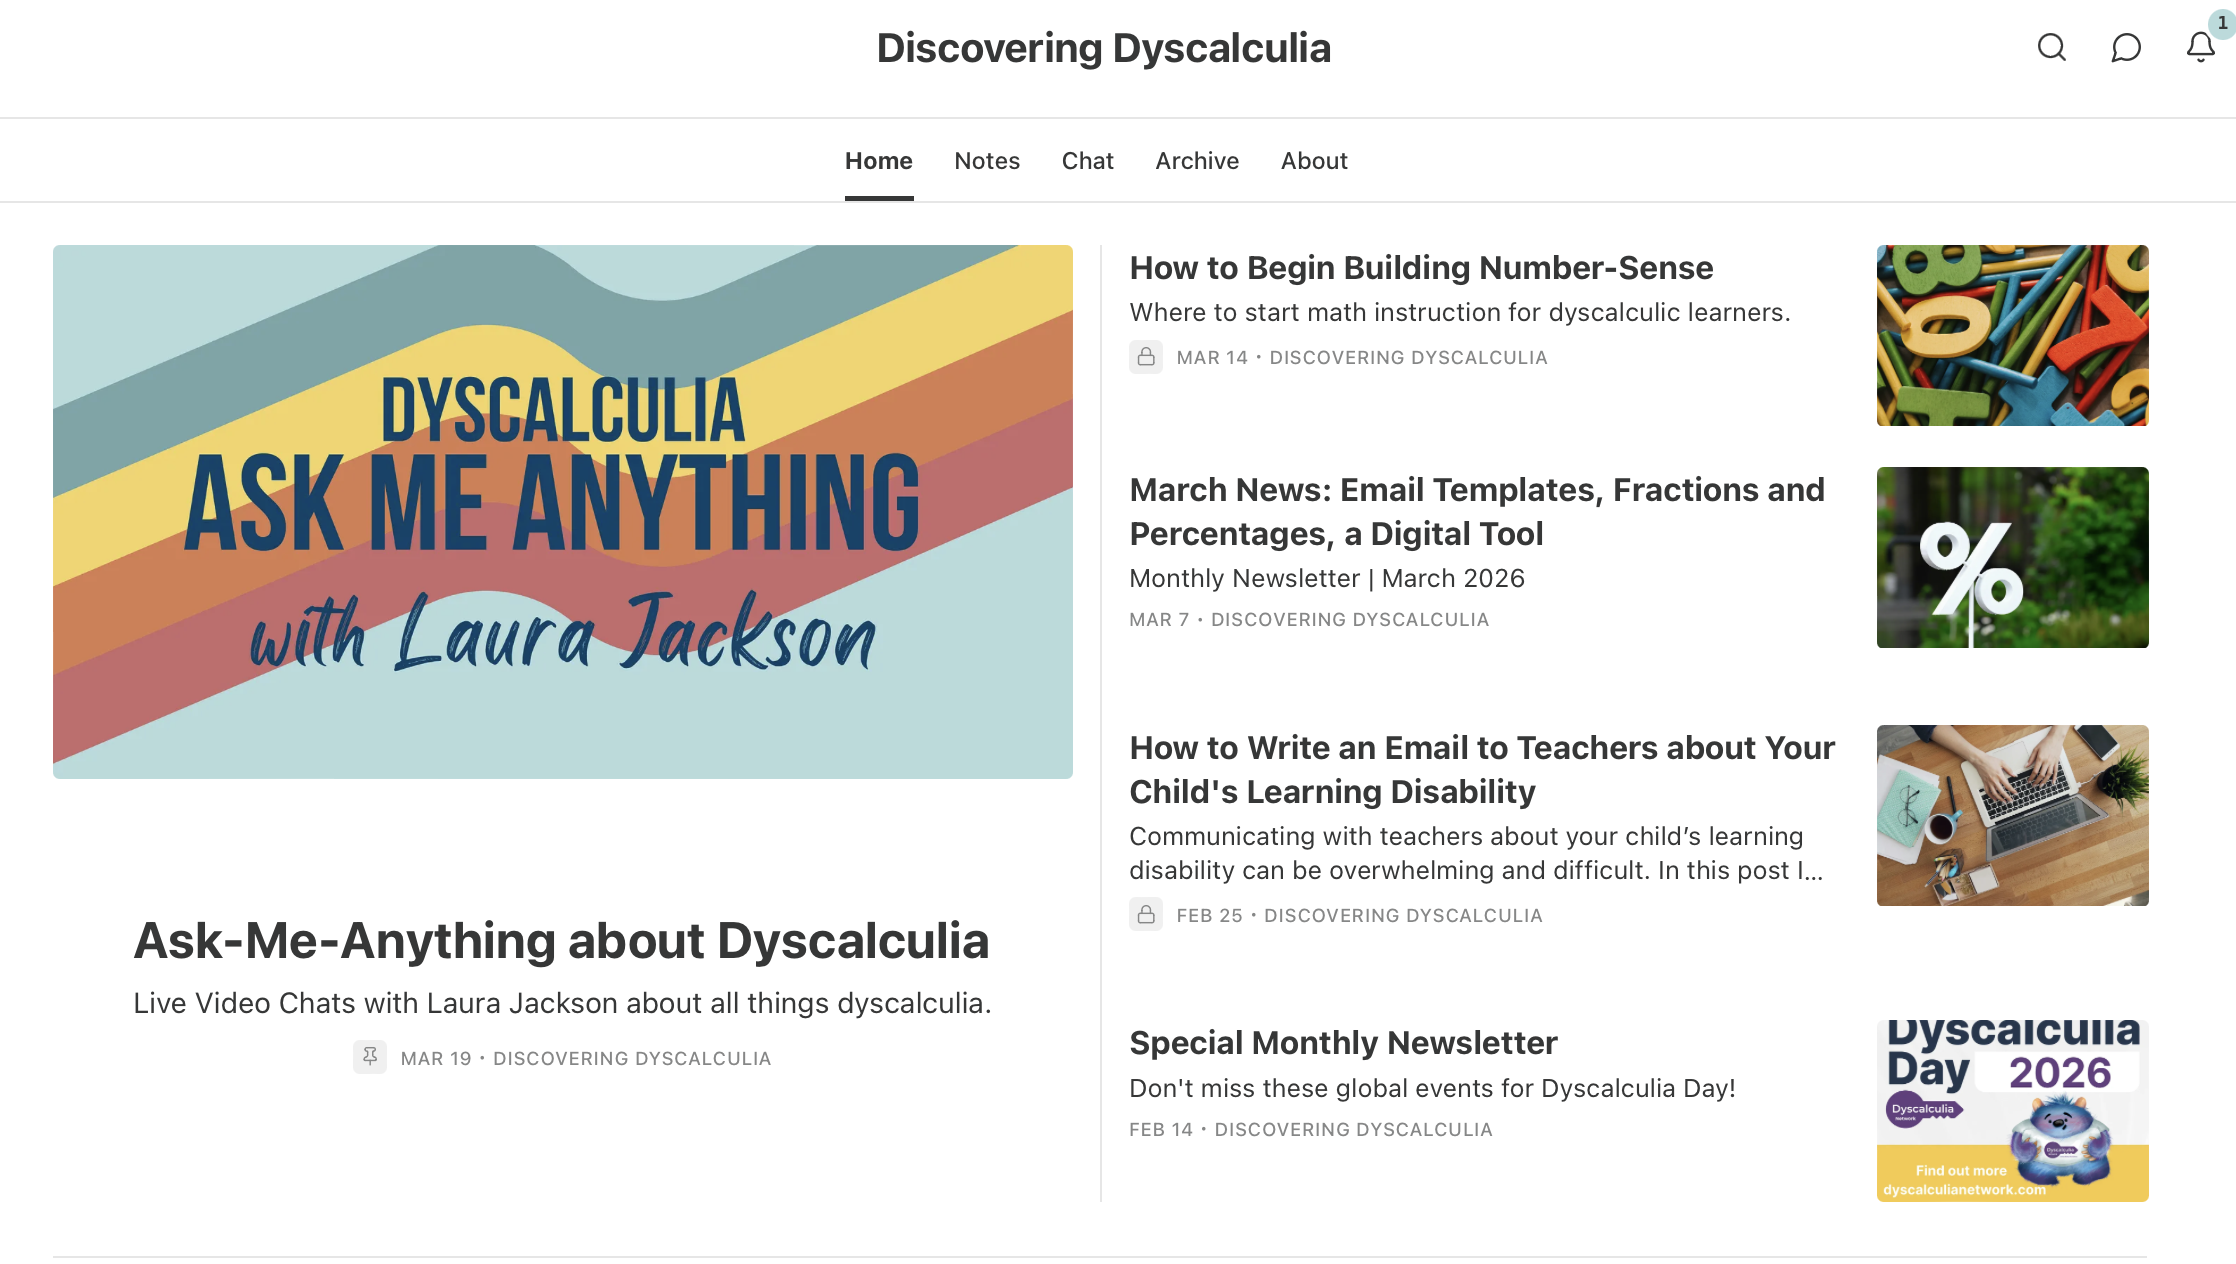Screen dimensions: 2236x1264
Task: Click lock icon on Number-Sense post
Action: pyautogui.click(x=1146, y=357)
